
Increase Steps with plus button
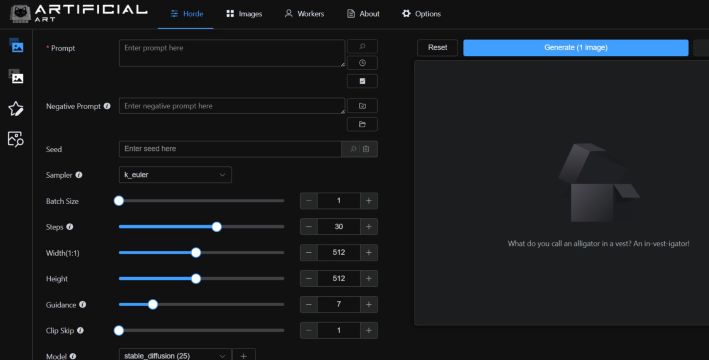coord(369,227)
